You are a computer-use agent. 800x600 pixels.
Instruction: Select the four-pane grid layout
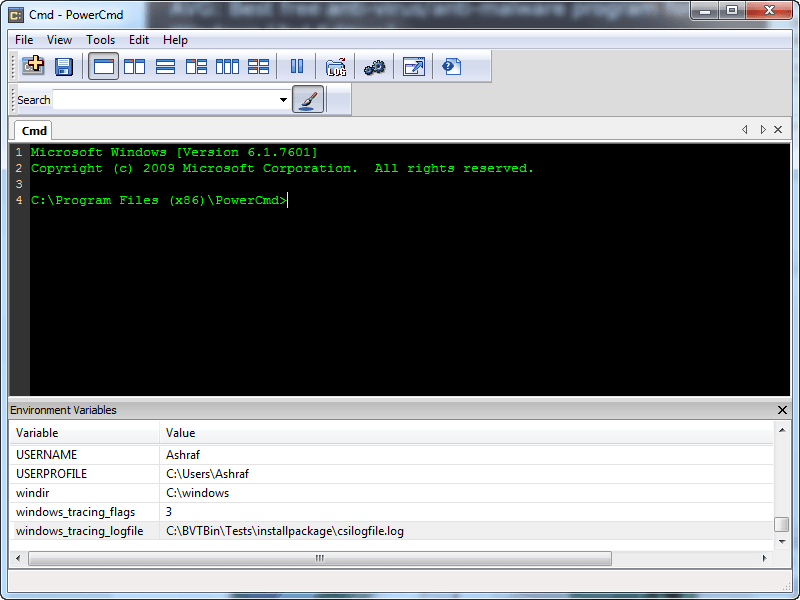tap(259, 67)
